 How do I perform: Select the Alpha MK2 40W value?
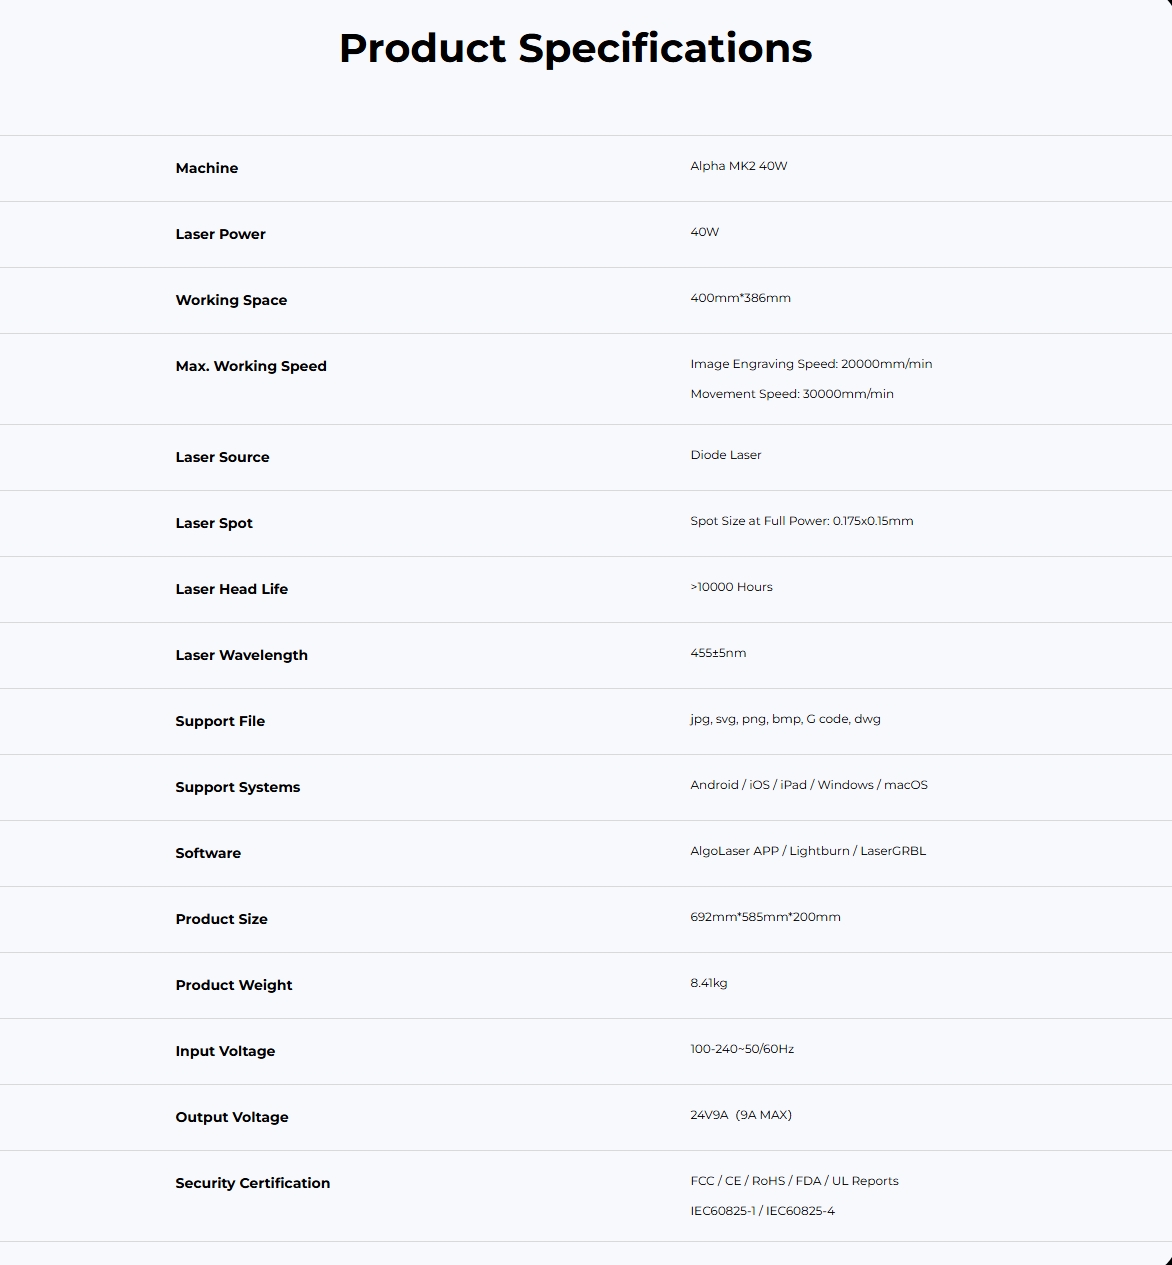click(739, 166)
